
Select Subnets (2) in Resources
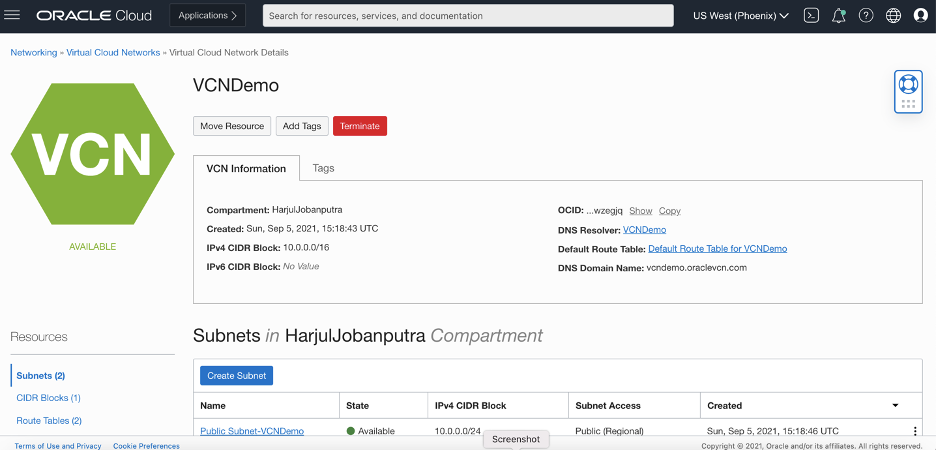tap(41, 375)
